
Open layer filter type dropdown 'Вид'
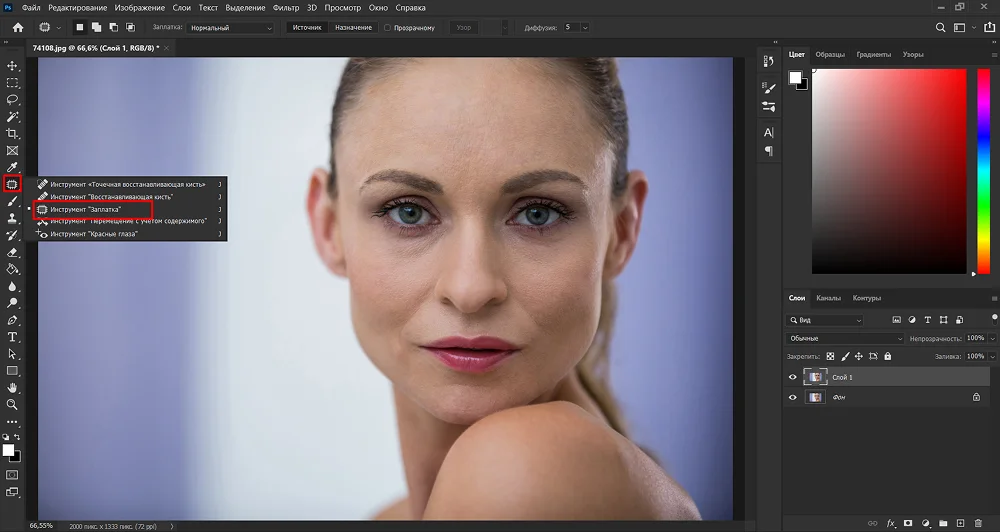pyautogui.click(x=825, y=320)
